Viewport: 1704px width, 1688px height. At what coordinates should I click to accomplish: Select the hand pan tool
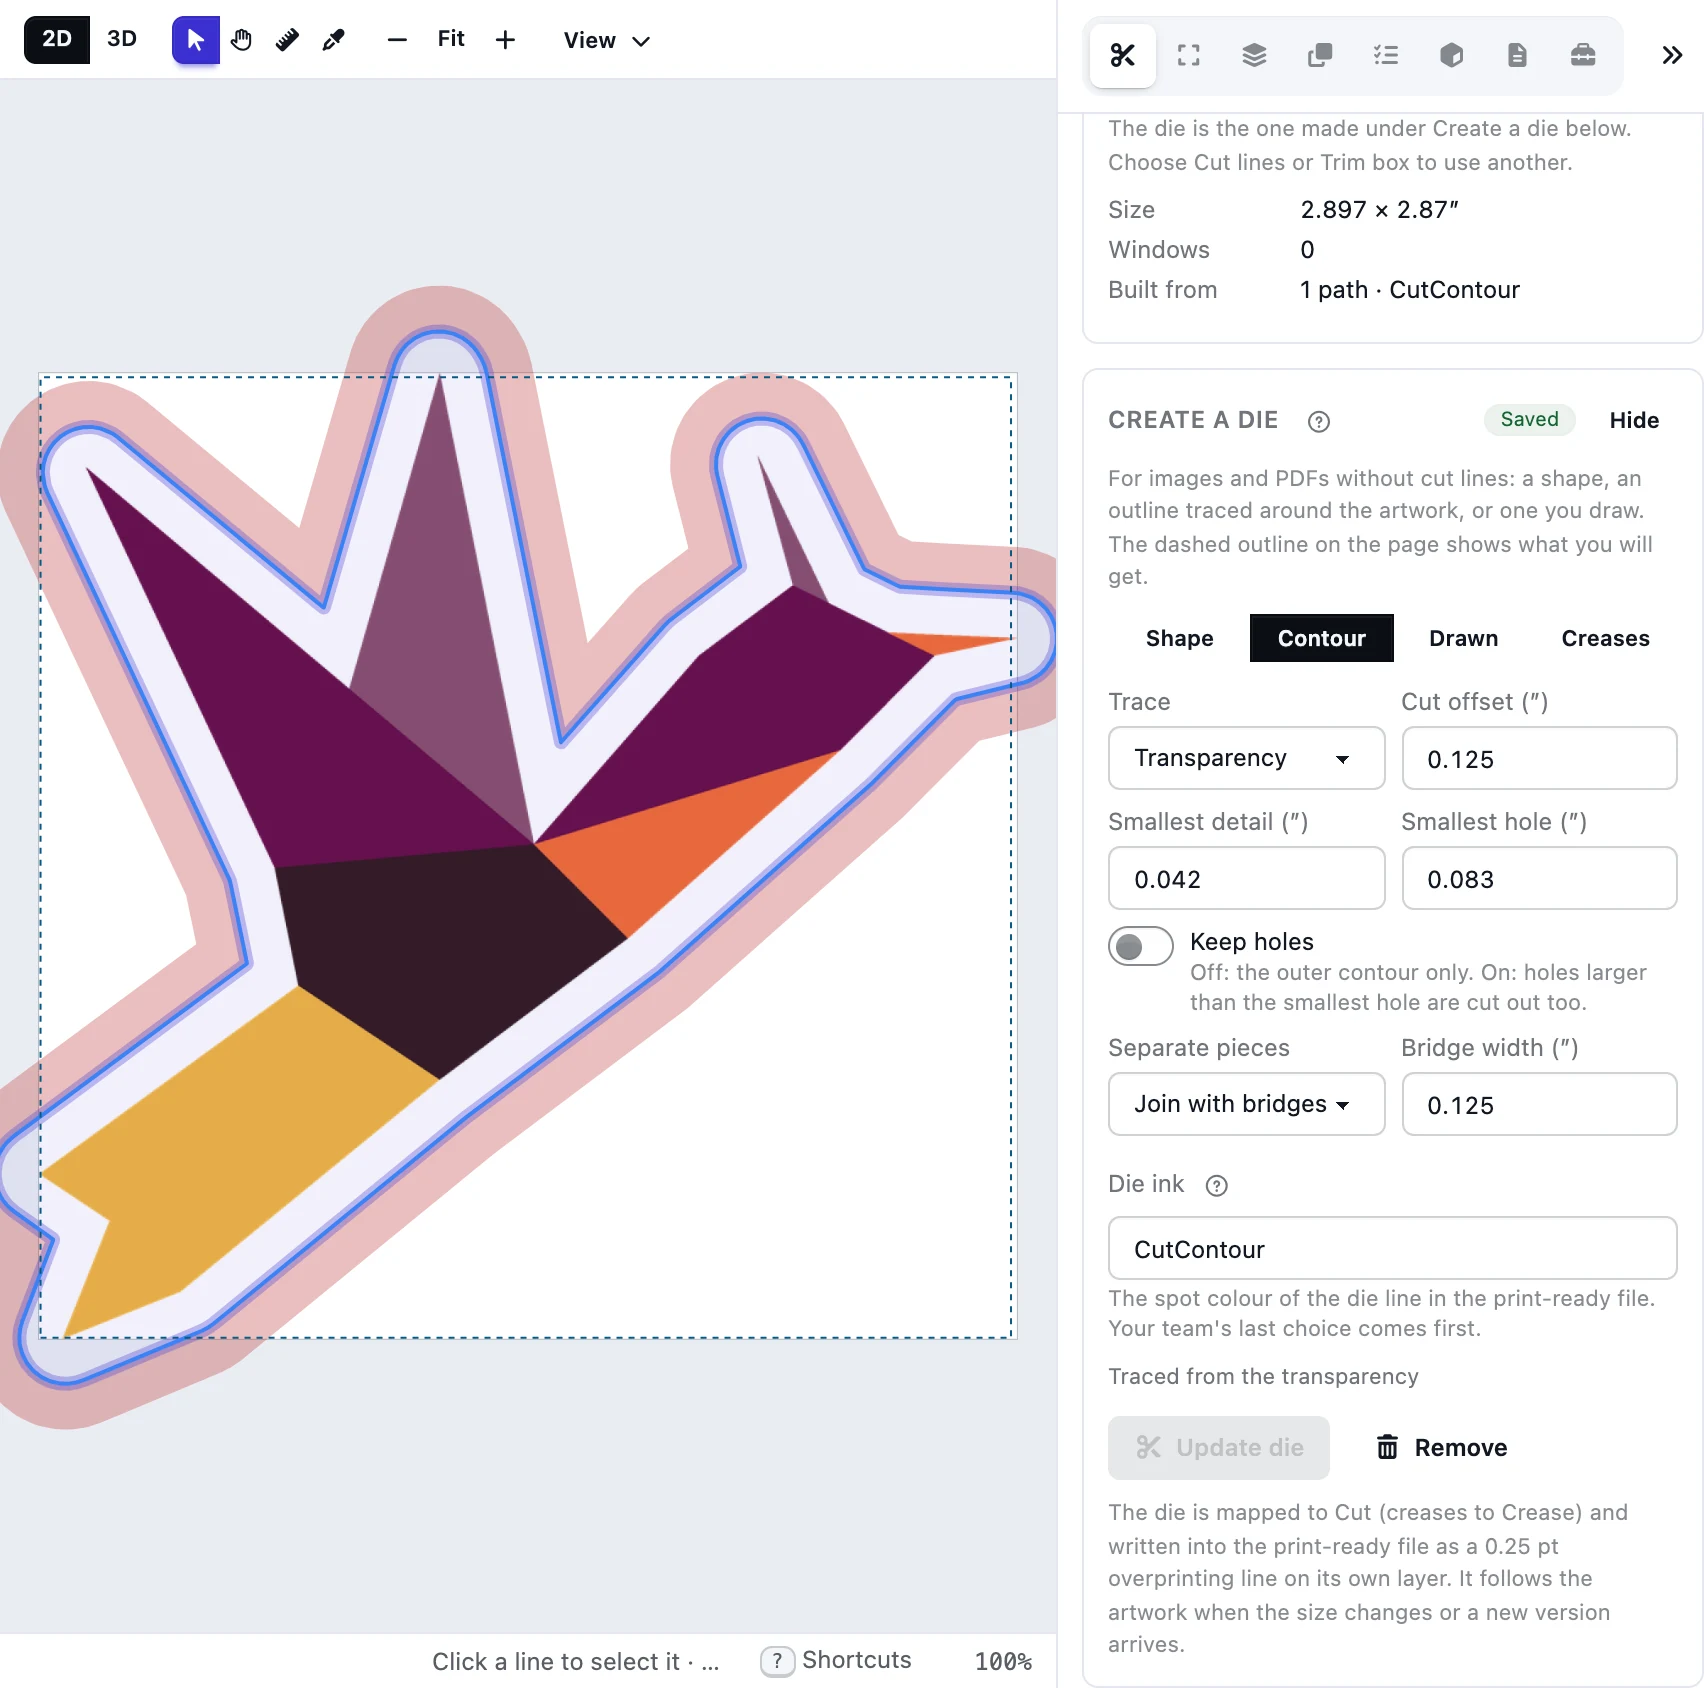(241, 40)
